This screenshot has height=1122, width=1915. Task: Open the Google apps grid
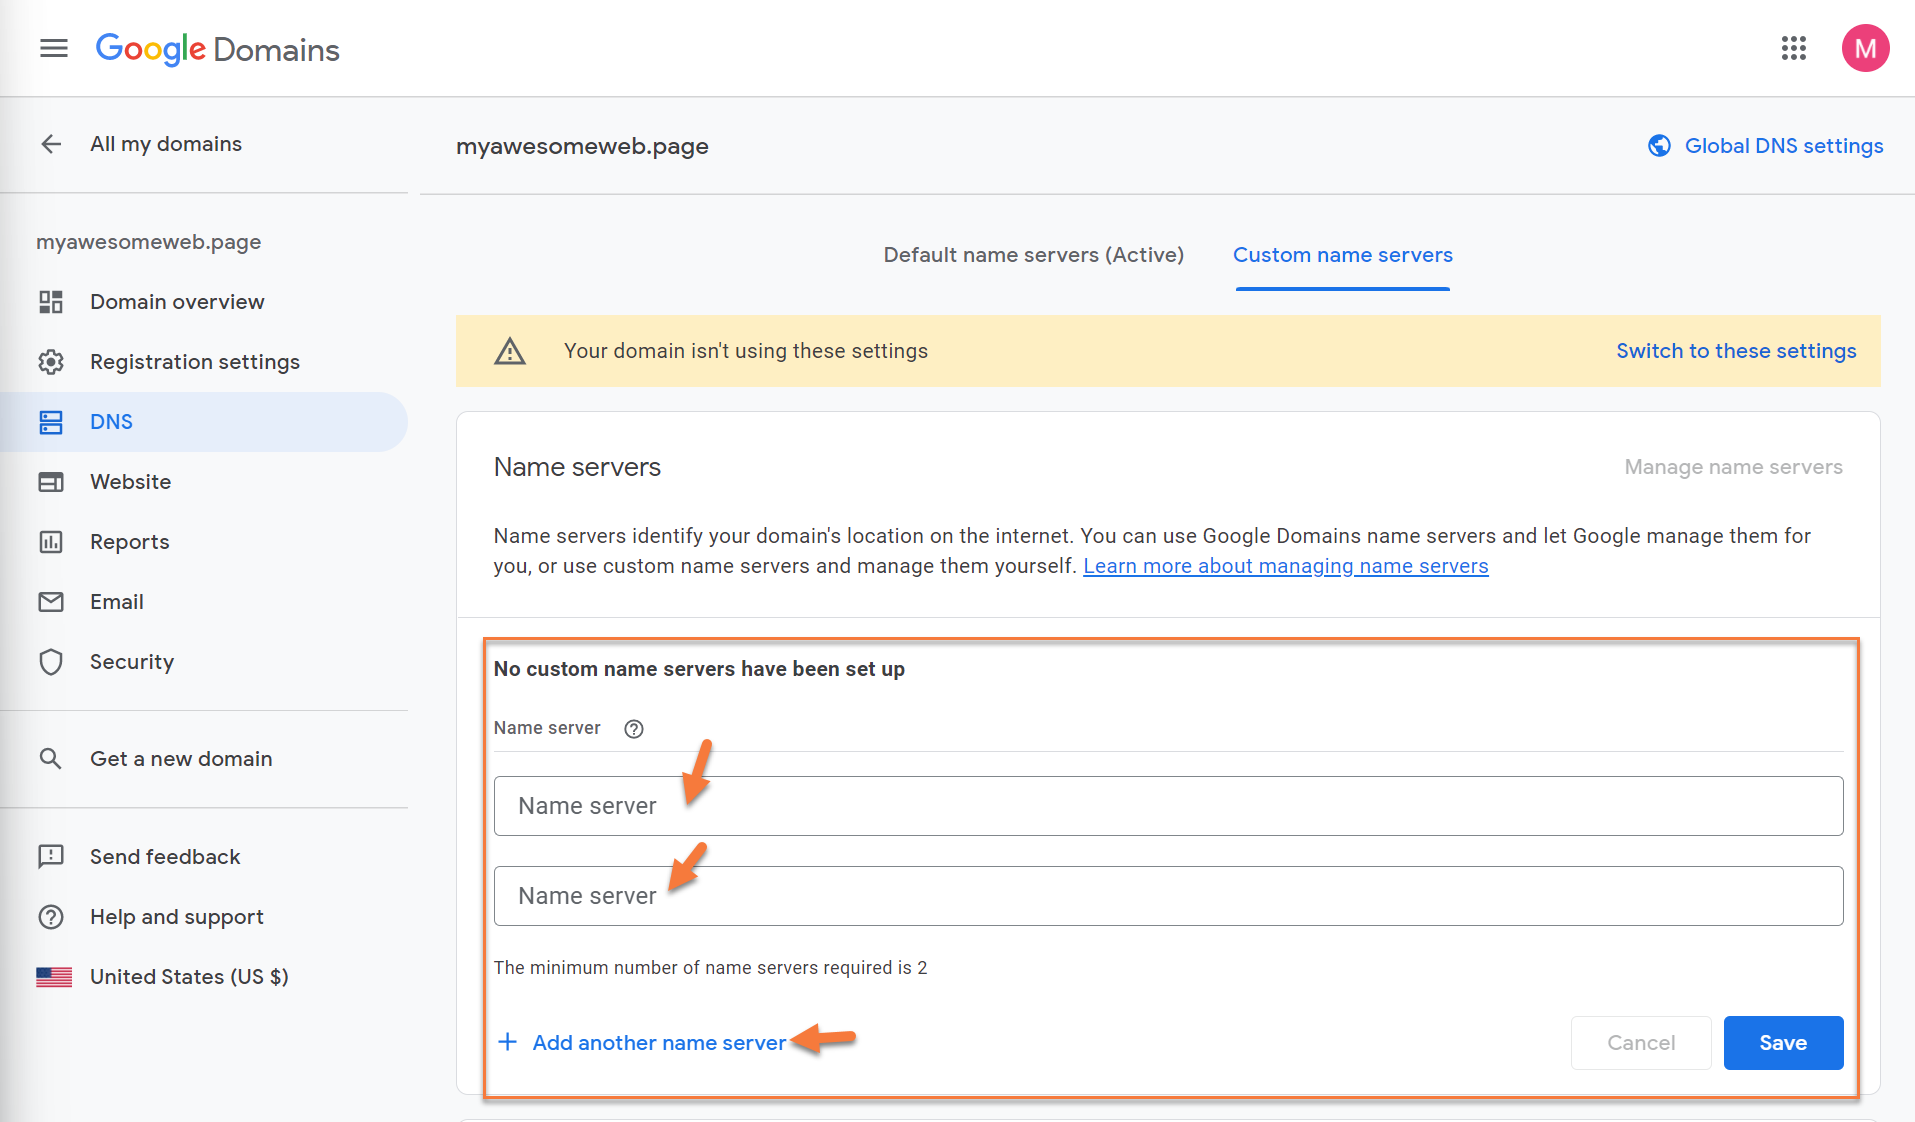pos(1793,48)
